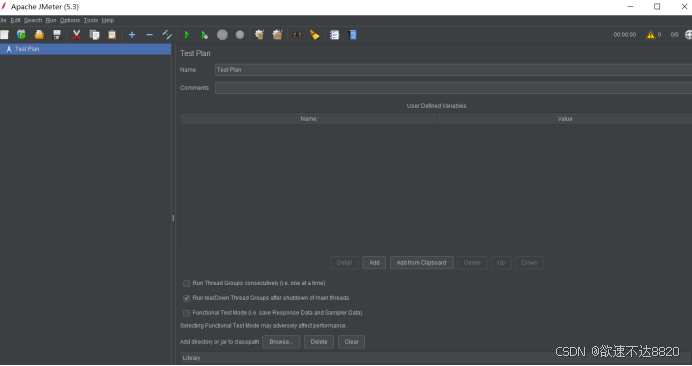692x366 pixels.
Task: Click the Add variable button
Action: pos(374,263)
